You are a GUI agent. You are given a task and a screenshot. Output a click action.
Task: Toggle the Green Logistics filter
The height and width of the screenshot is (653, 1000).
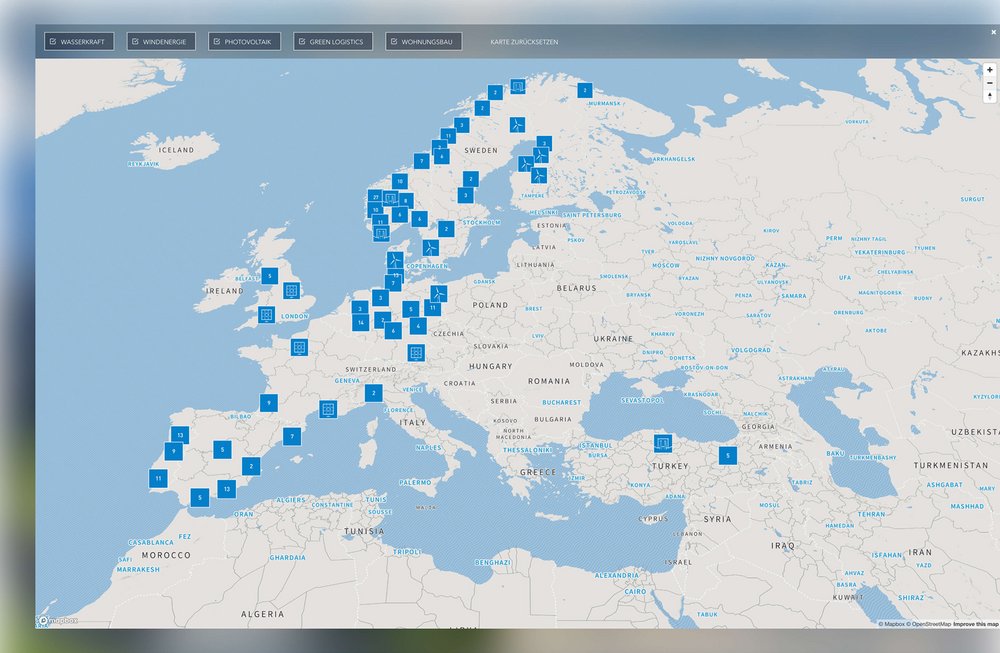[x=333, y=41]
